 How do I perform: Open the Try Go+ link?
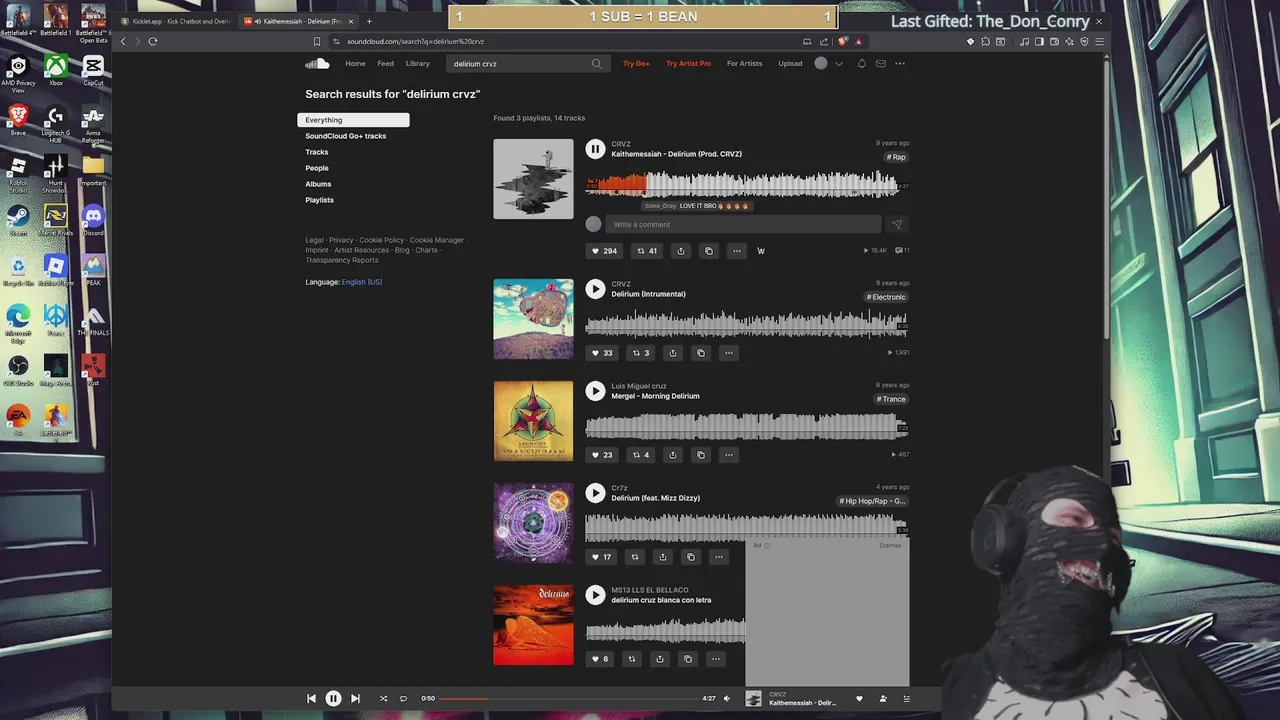coord(636,63)
